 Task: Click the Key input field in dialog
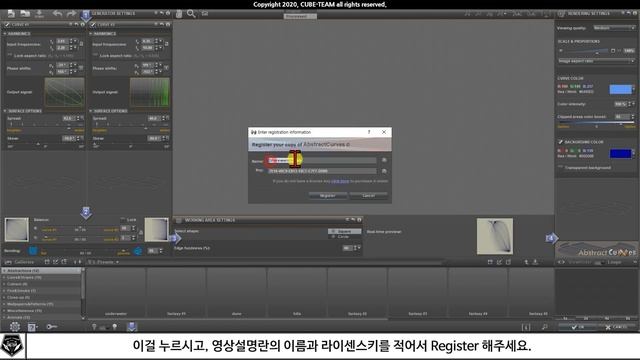[x=322, y=171]
